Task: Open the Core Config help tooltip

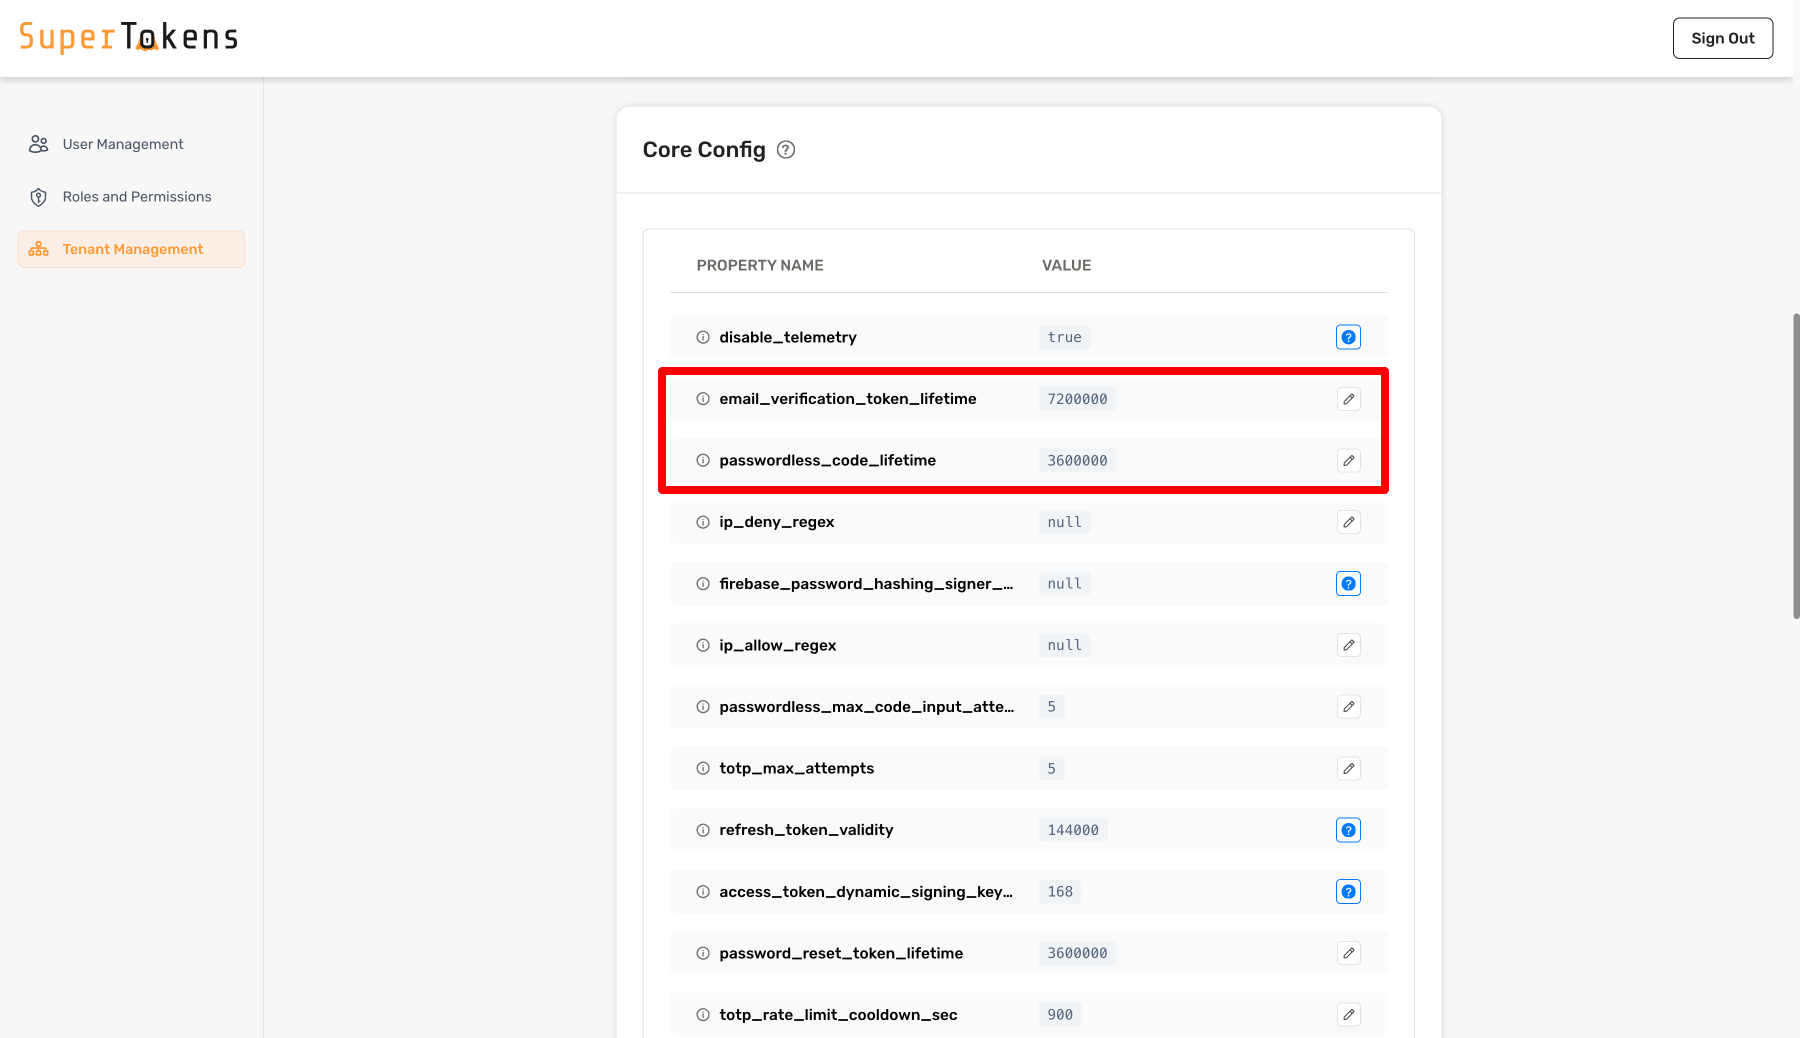Action: tap(786, 149)
